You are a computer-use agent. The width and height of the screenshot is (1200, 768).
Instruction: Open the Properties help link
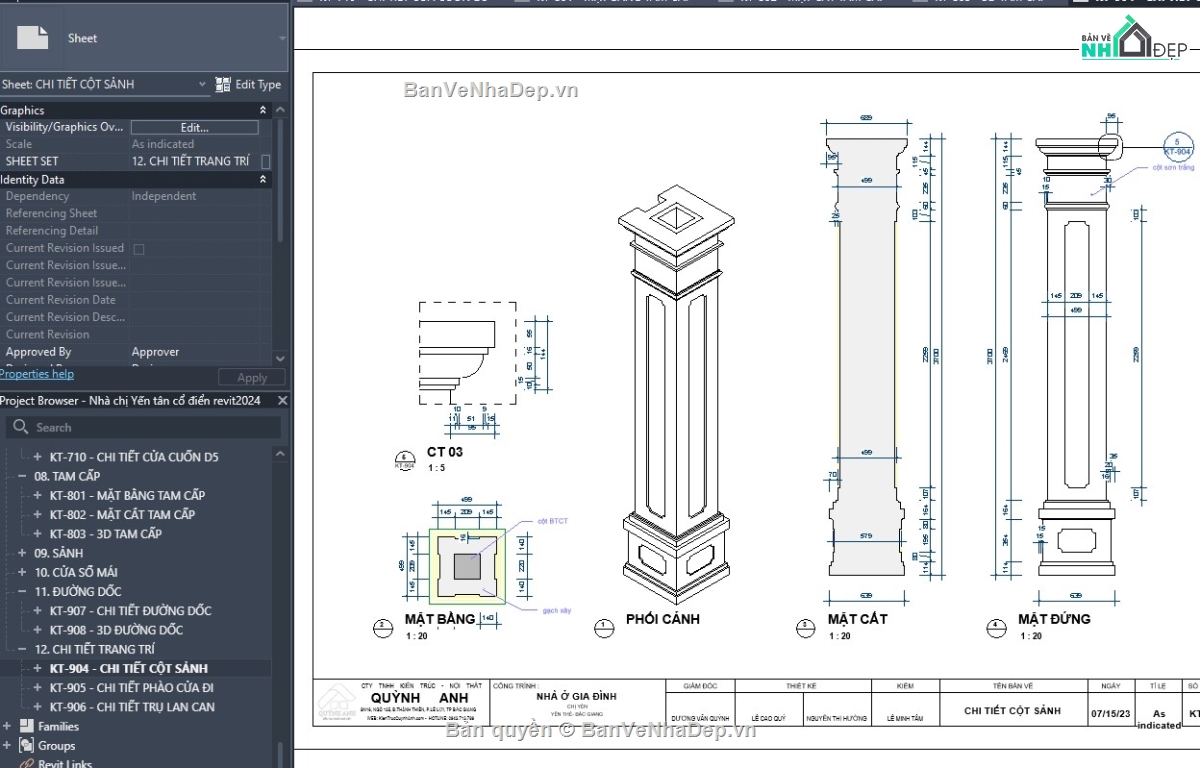[37, 374]
